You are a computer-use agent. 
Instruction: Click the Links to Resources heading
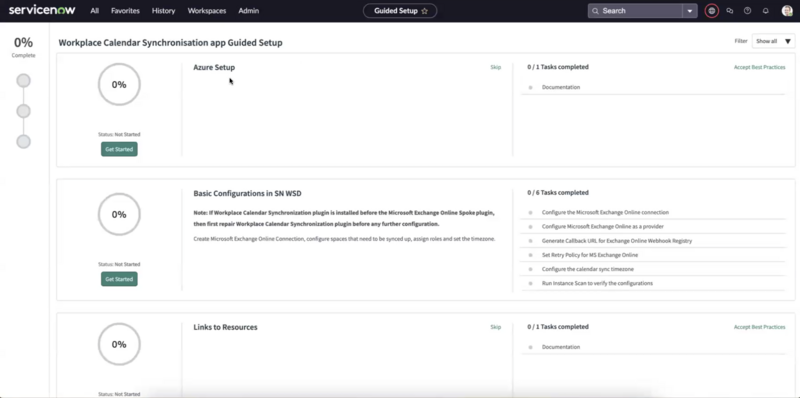coord(225,327)
